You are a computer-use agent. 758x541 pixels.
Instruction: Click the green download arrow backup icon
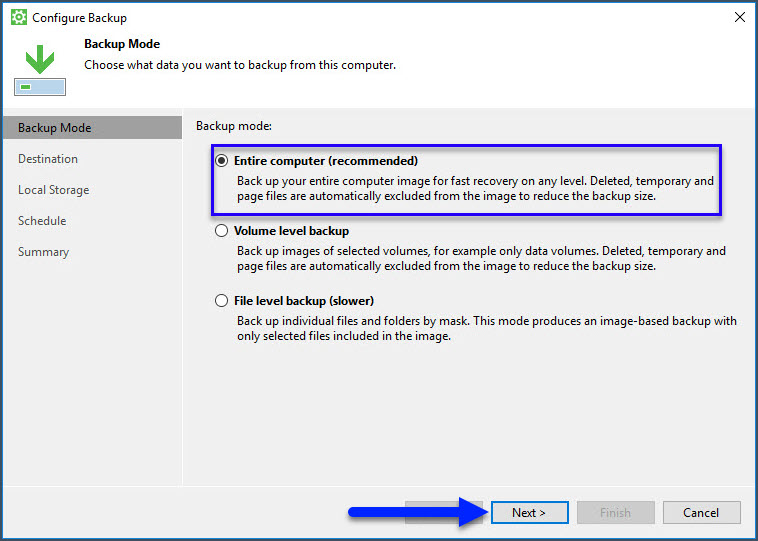[x=40, y=60]
